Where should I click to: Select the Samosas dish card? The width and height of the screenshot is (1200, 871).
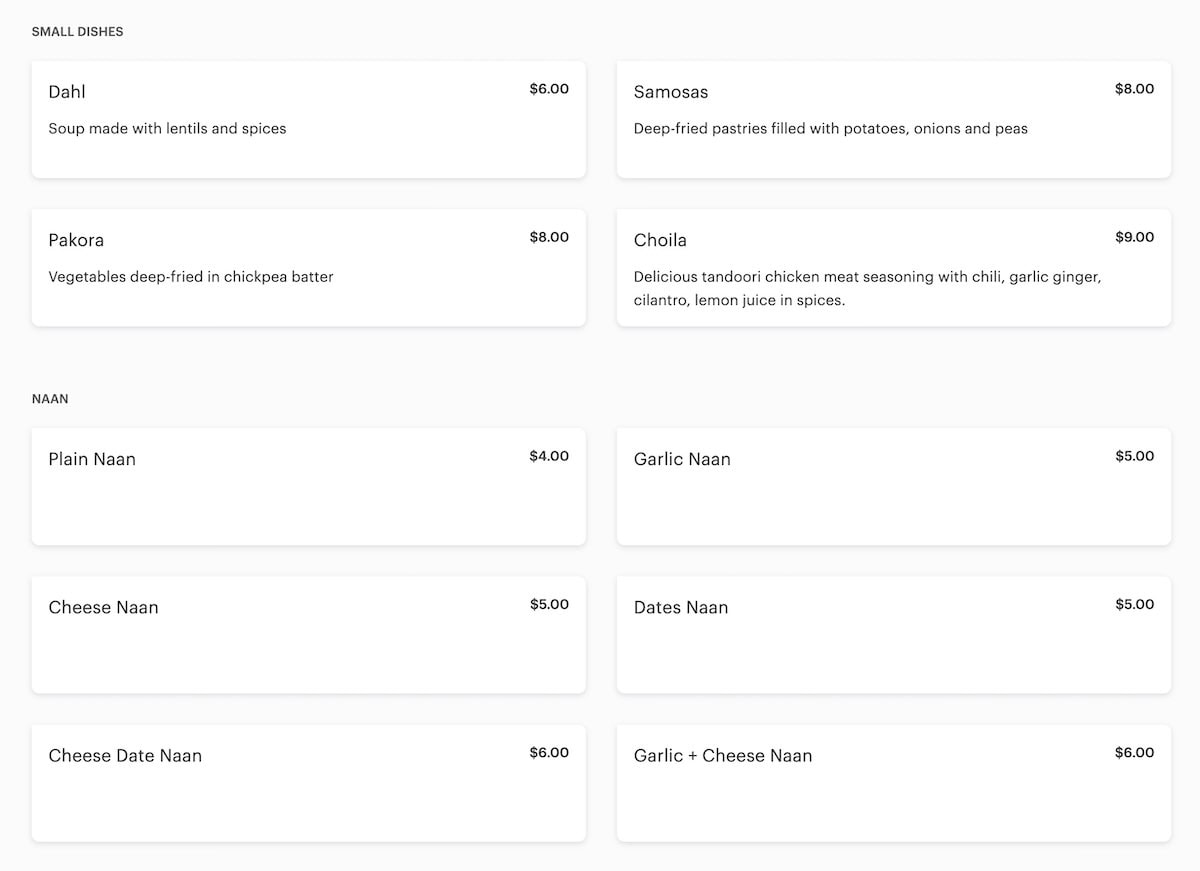[x=893, y=120]
